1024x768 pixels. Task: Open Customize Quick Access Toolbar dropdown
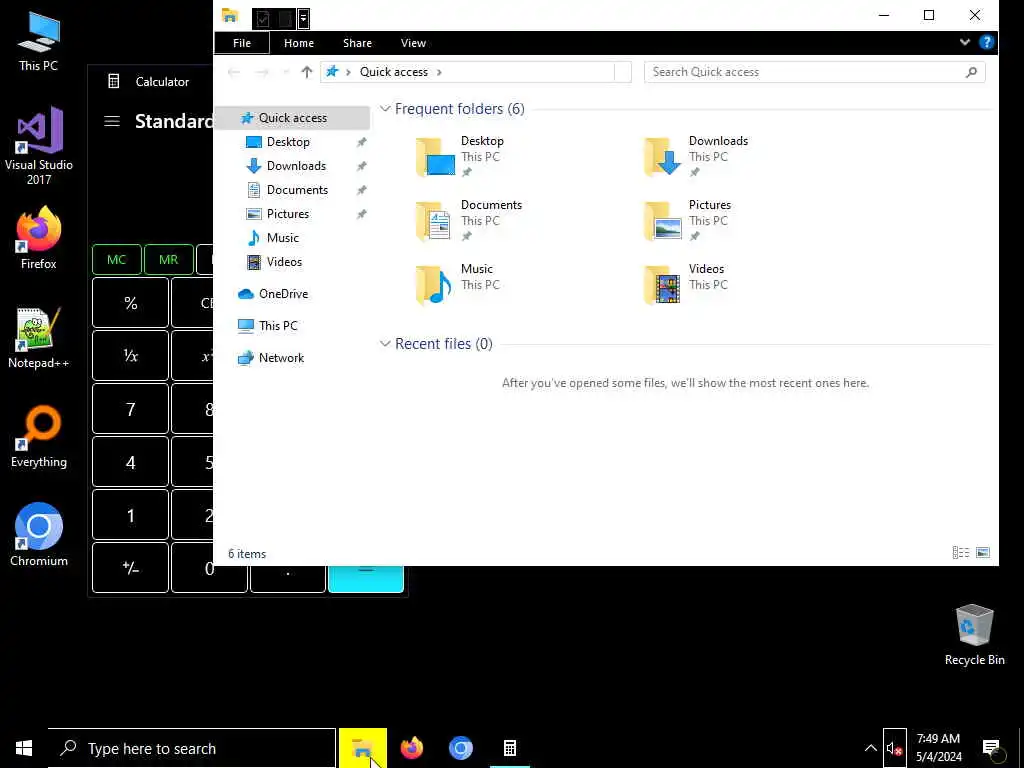point(304,18)
